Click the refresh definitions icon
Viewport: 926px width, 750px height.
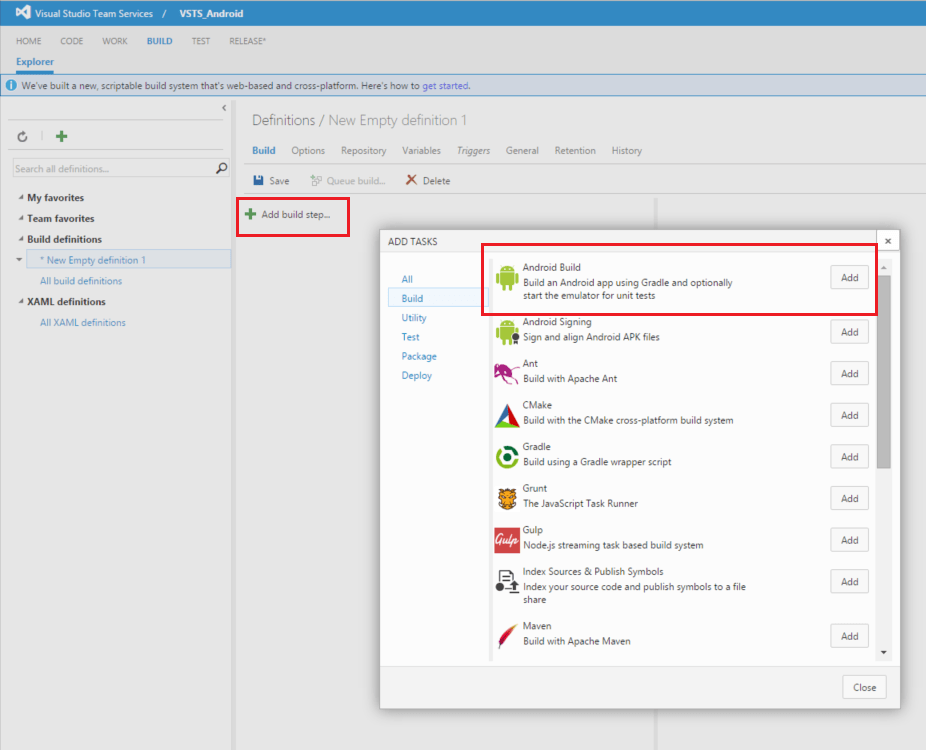click(23, 136)
